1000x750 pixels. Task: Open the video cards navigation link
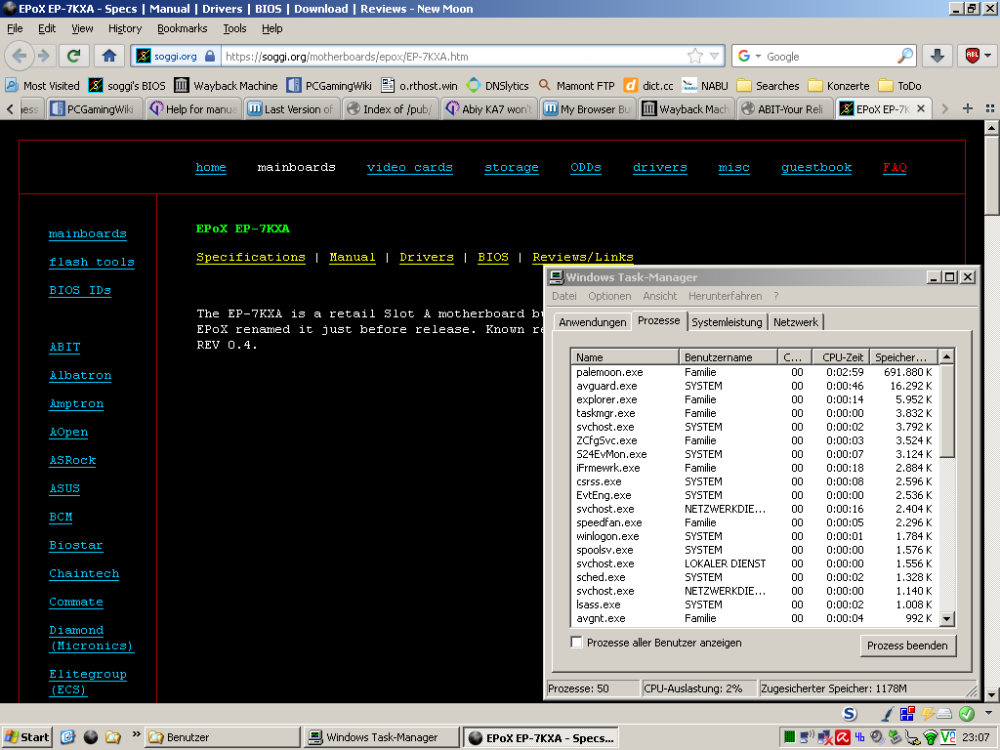tap(409, 167)
